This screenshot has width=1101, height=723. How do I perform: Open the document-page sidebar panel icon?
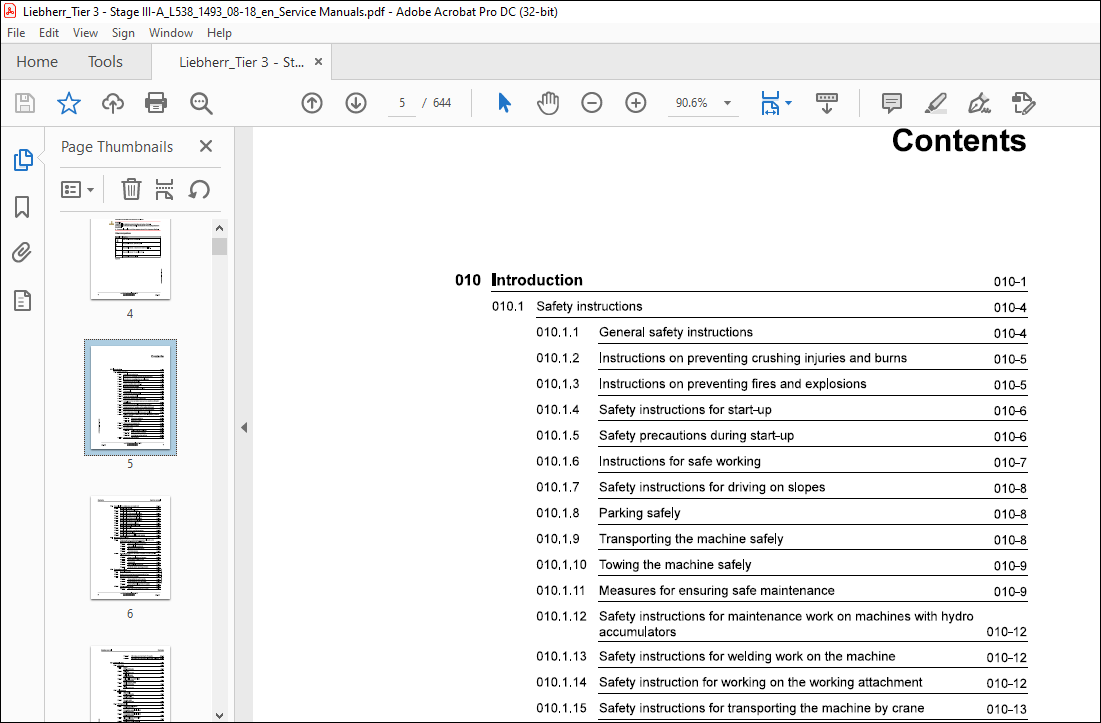22,300
